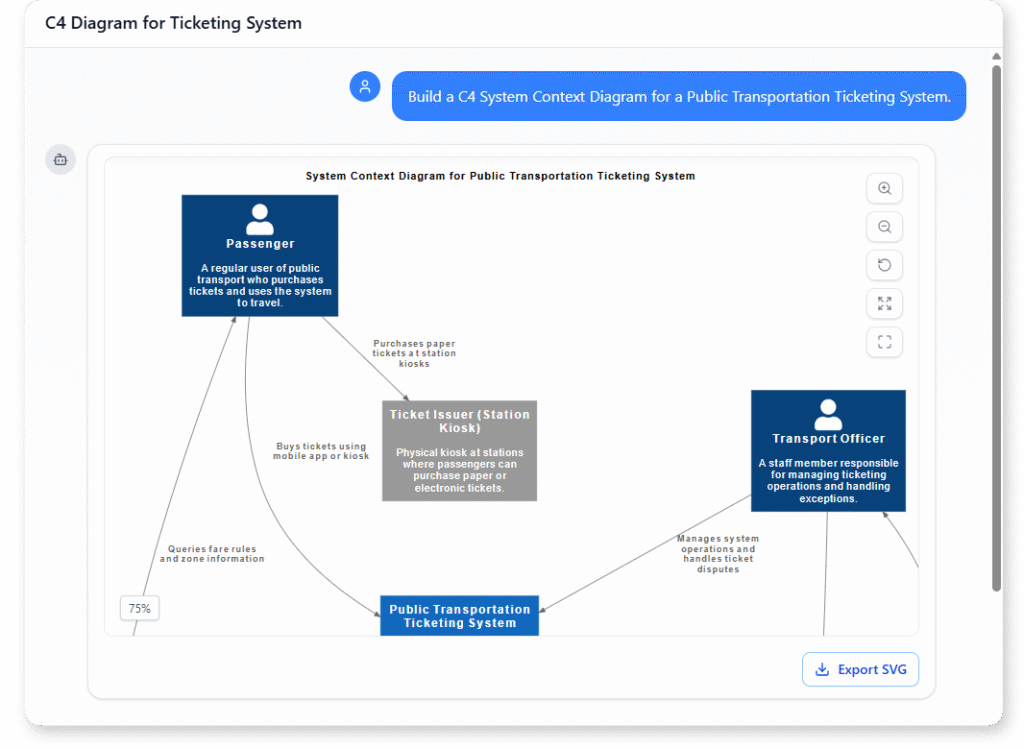1024x749 pixels.
Task: Click the zoom in icon
Action: pos(884,188)
